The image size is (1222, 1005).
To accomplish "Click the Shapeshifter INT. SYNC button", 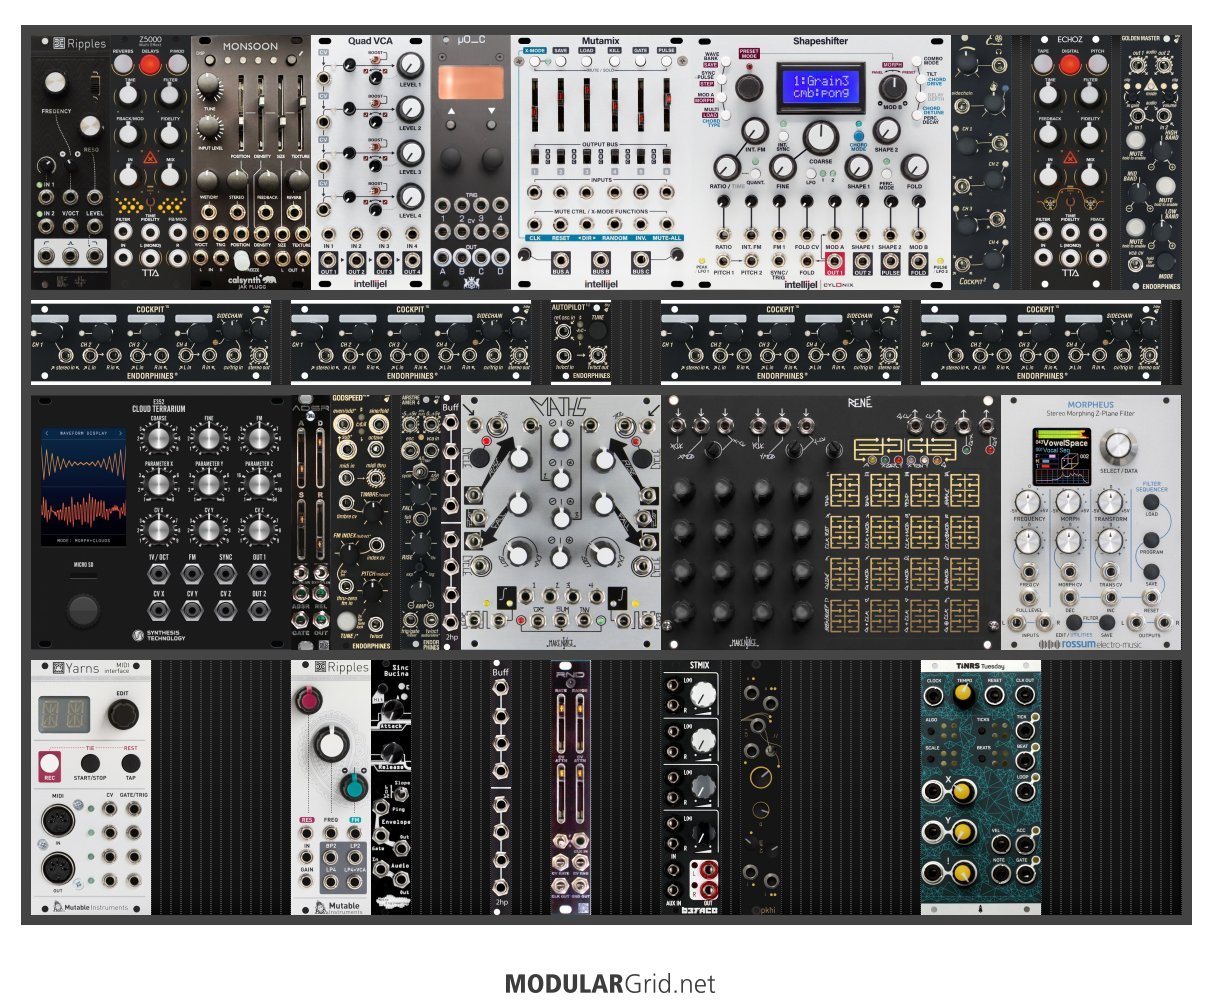I will click(x=783, y=135).
